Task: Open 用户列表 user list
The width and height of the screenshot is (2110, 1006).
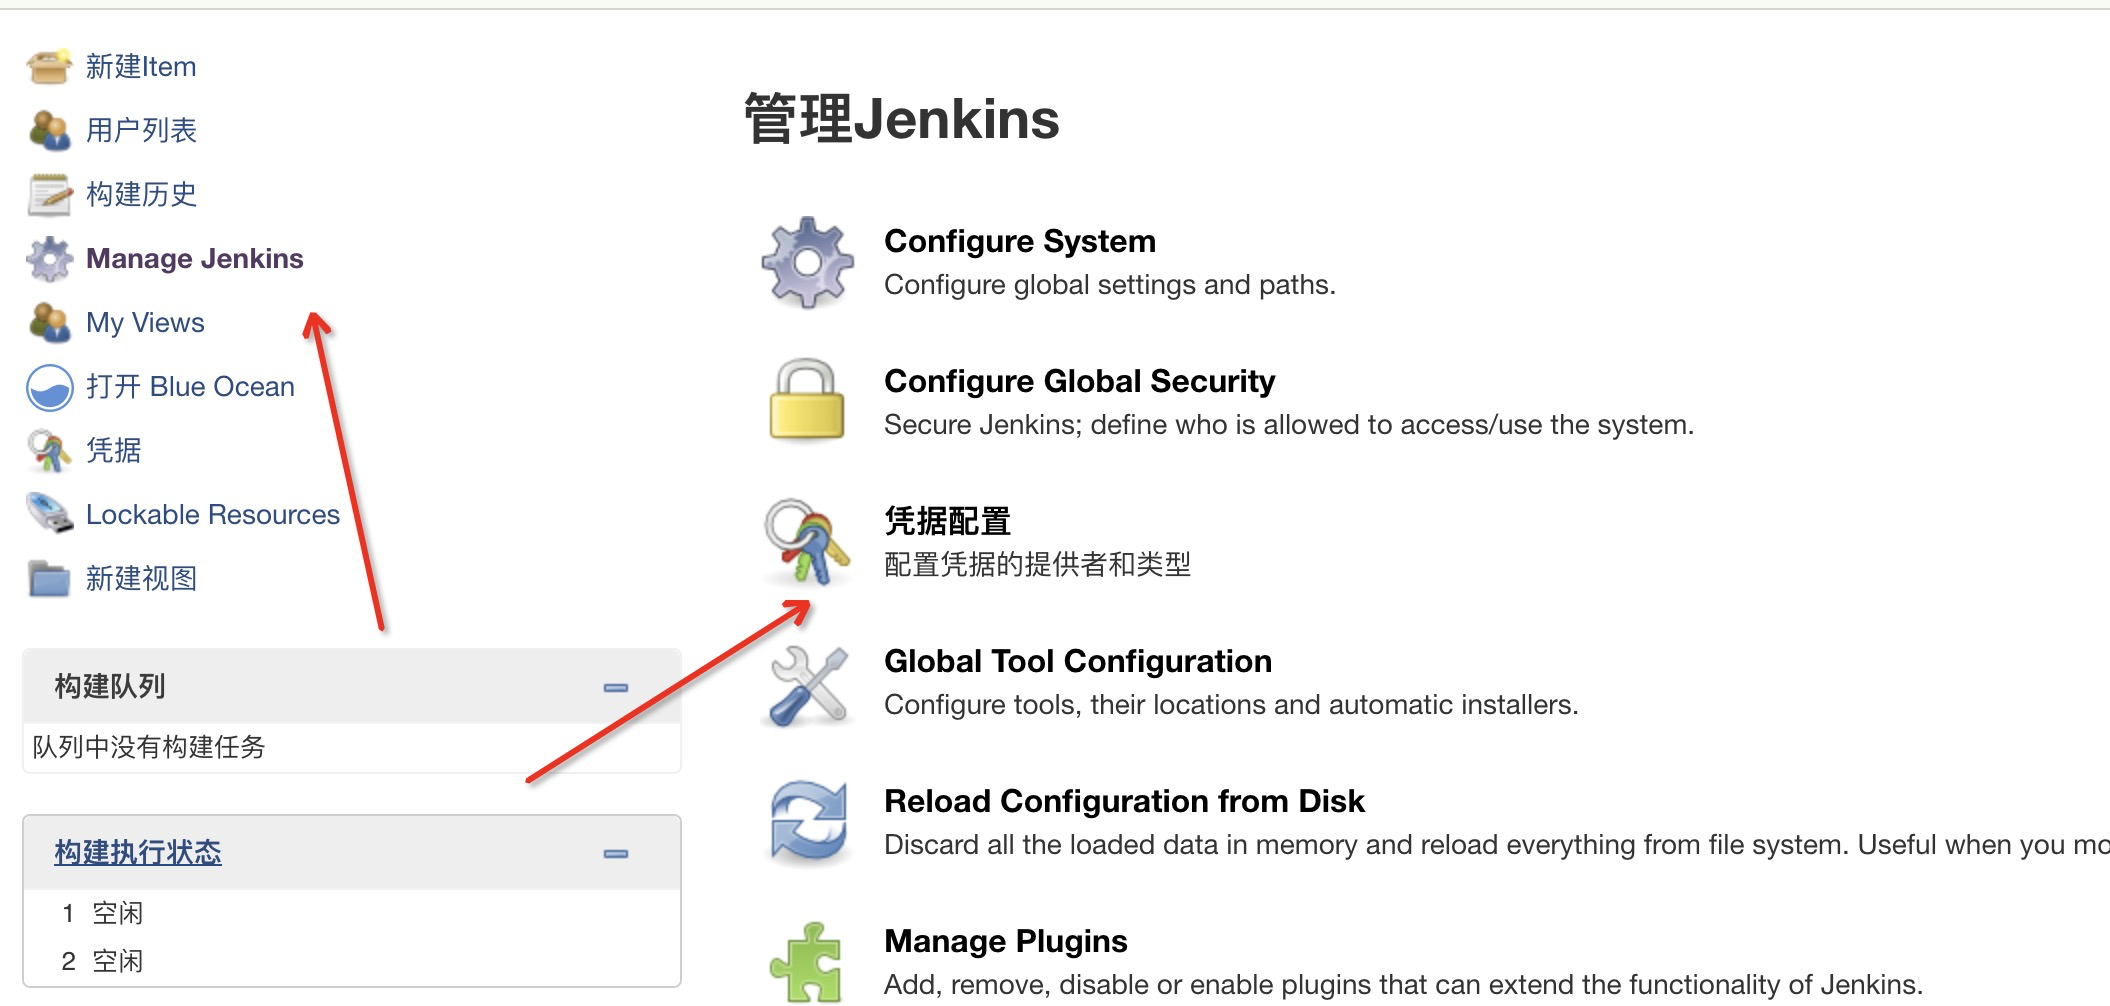Action: [141, 130]
